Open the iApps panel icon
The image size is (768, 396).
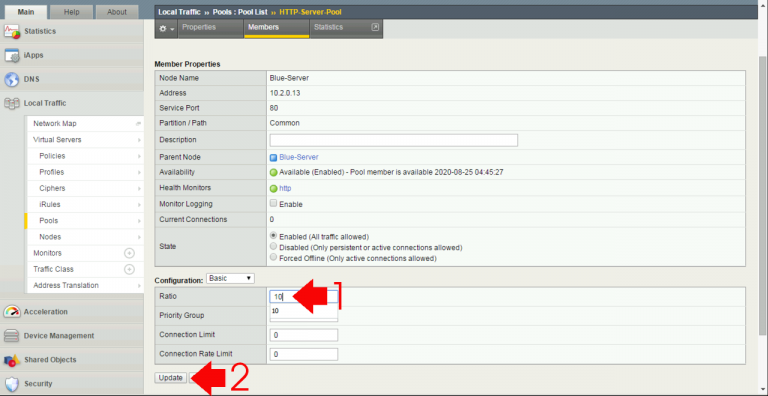12,55
